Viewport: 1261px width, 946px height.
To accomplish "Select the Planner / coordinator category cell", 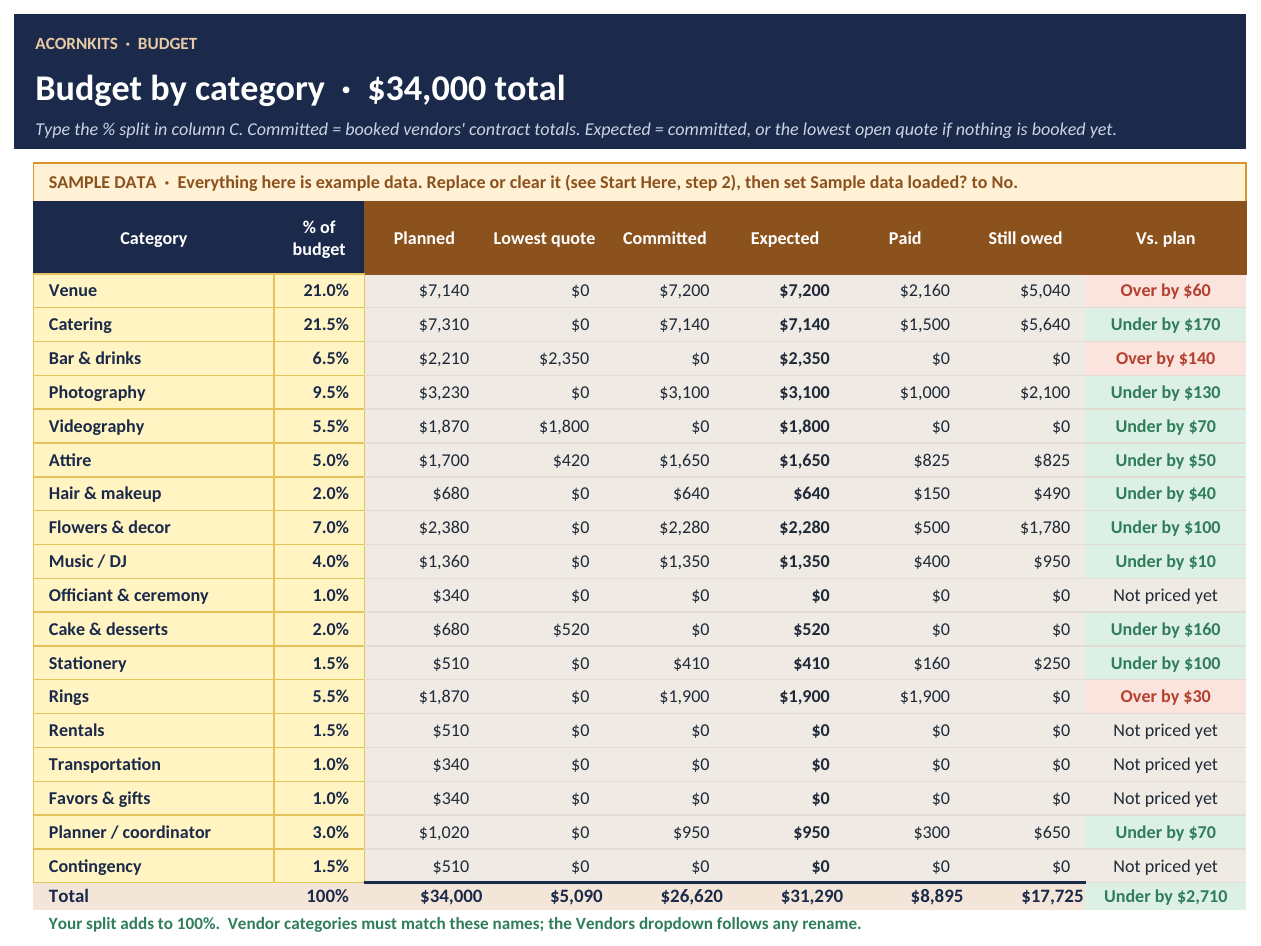I will coord(154,832).
